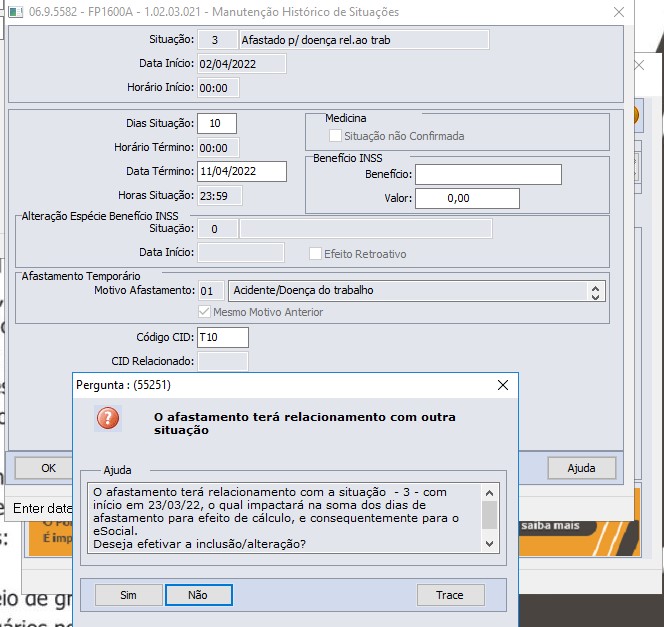
Task: Open Trace in the Pergunta dialog
Action: (450, 595)
